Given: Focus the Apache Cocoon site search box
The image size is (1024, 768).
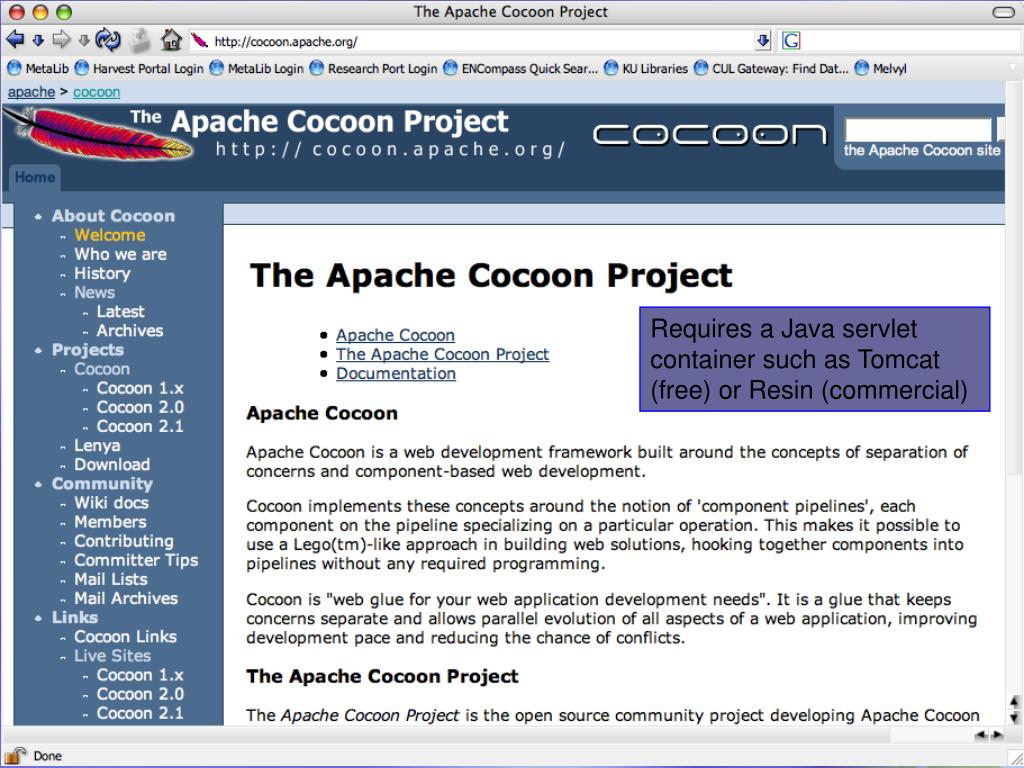Looking at the screenshot, I should tap(918, 129).
